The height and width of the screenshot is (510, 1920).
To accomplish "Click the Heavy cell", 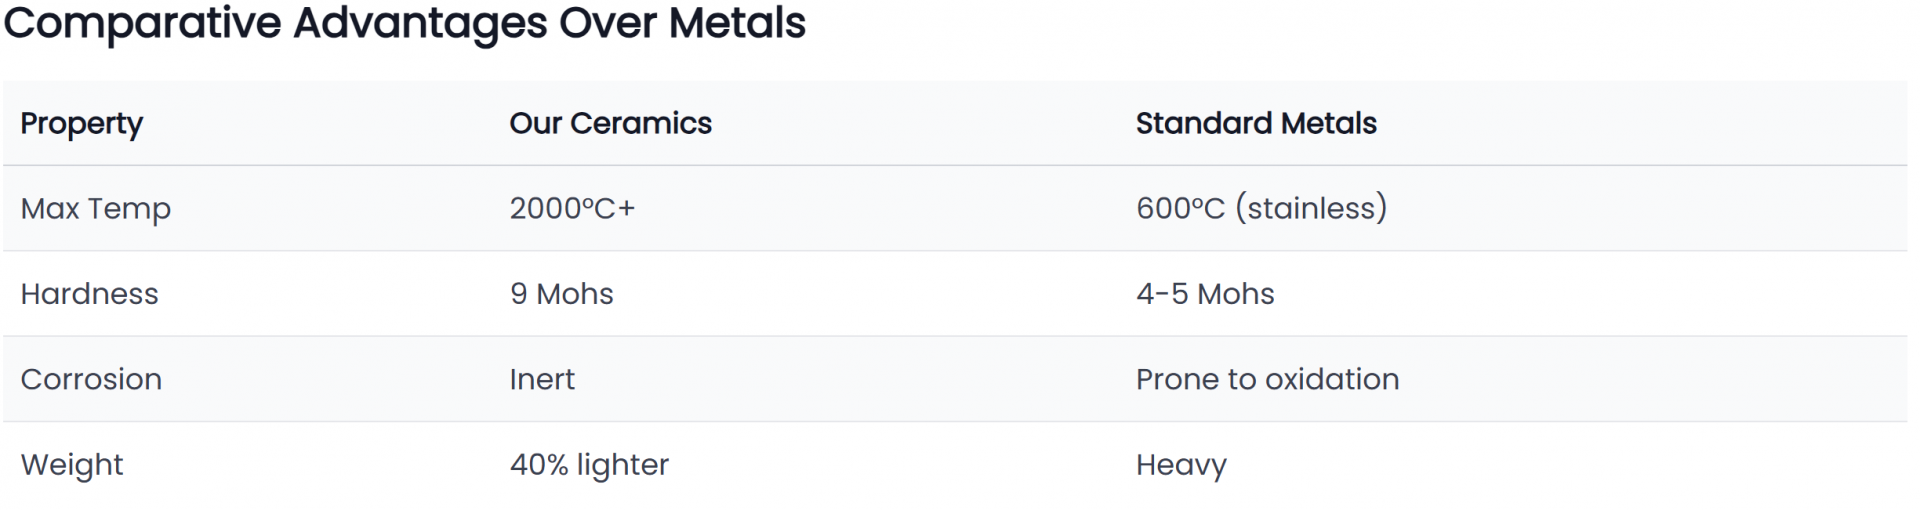I will click(x=1181, y=465).
